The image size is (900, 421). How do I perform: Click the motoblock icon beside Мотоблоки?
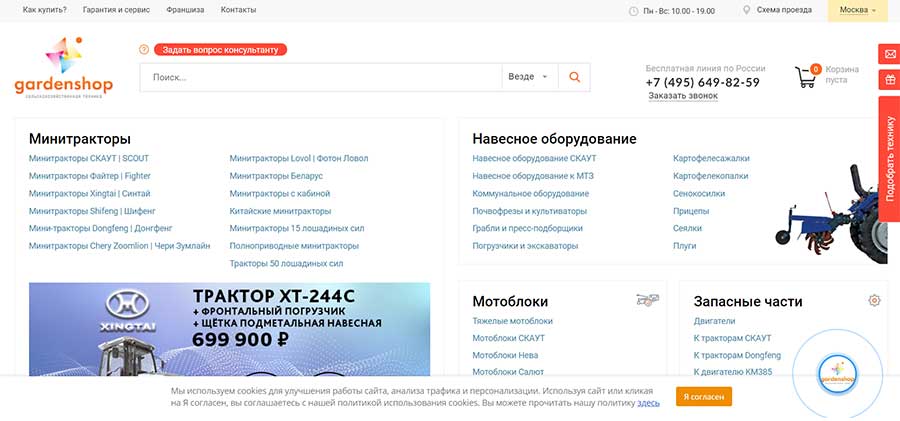(x=647, y=299)
